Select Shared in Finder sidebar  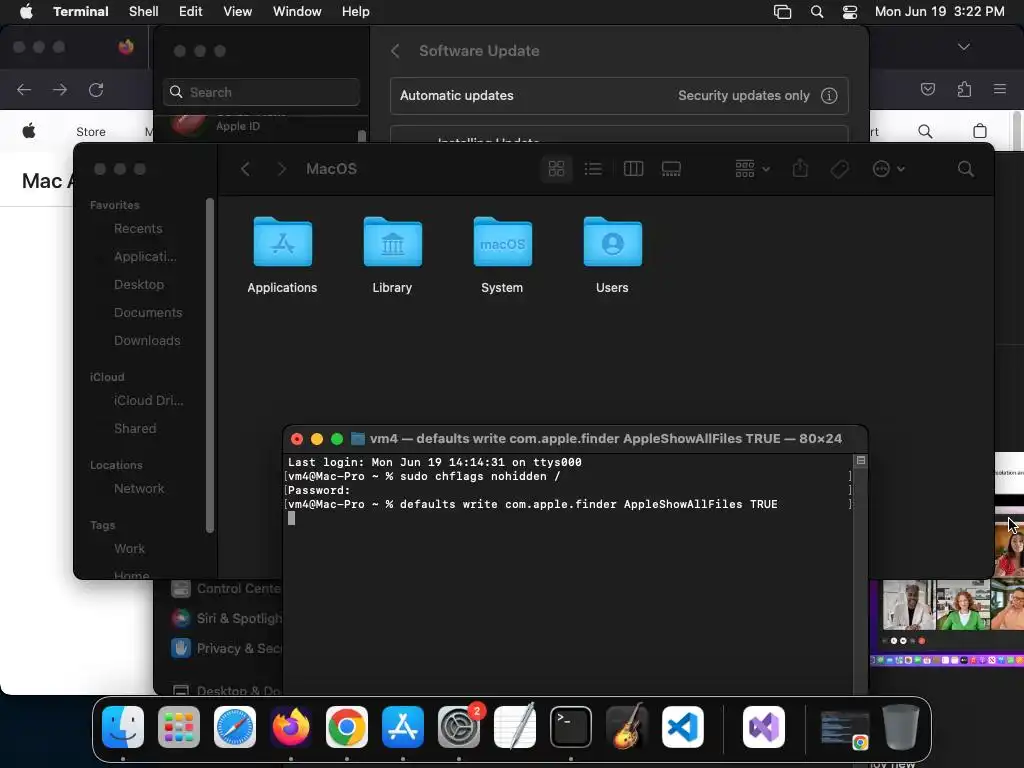(x=135, y=428)
